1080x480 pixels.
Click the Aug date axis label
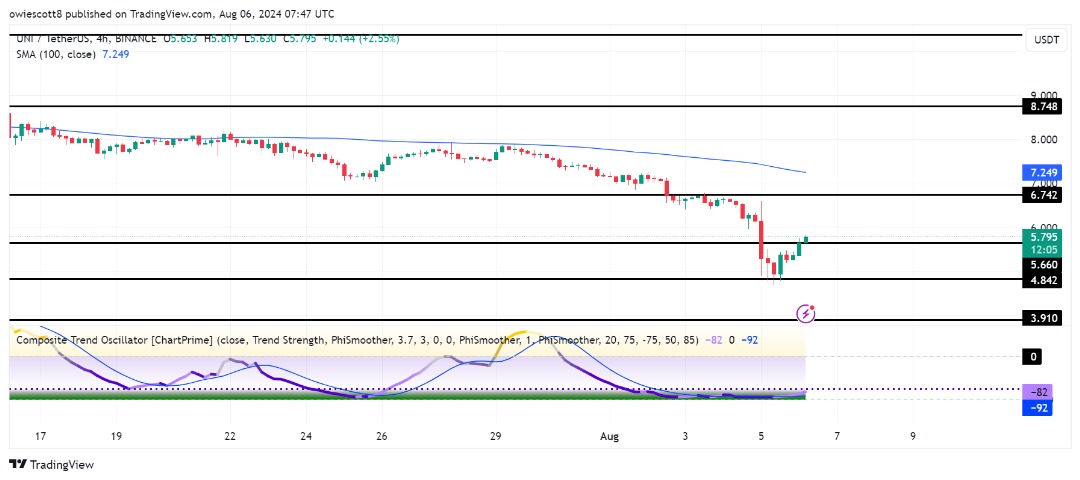(609, 436)
